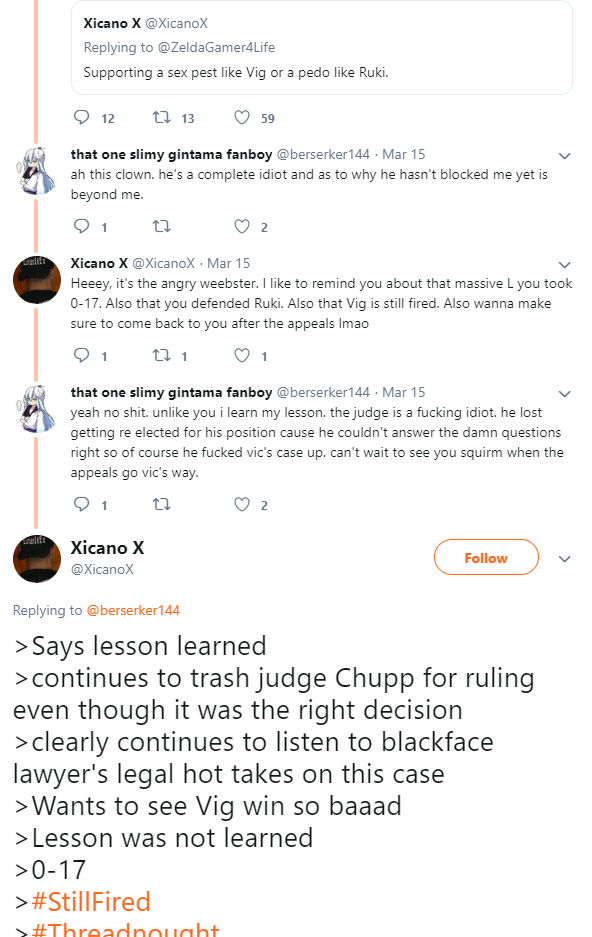Viewport: 592px width, 937px height.
Task: Open options chevron on first berserker144 tweet
Action: (565, 156)
